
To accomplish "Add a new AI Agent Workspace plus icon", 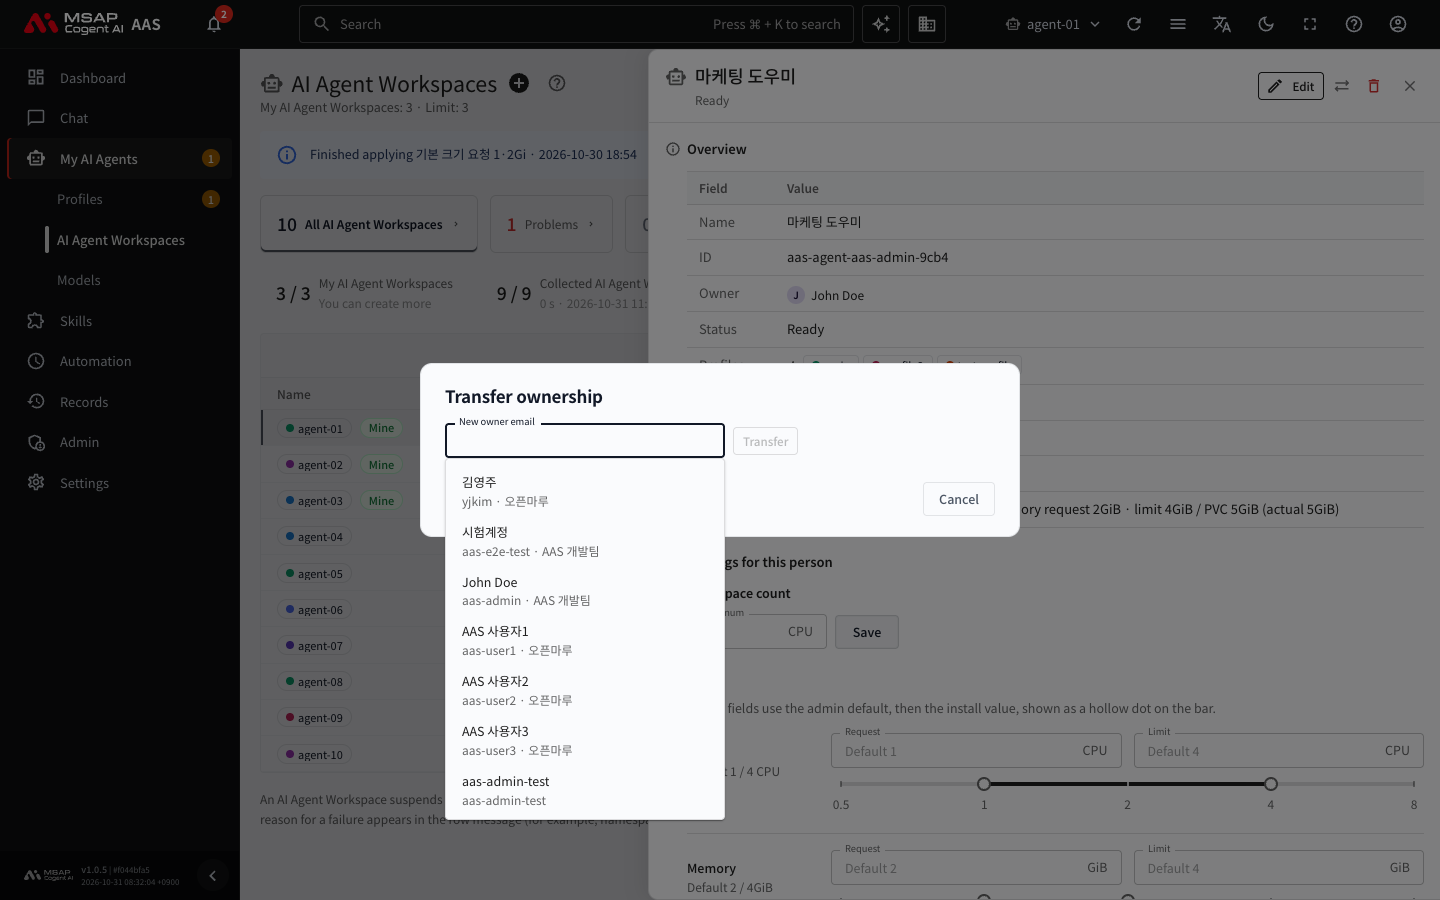I will click(519, 83).
